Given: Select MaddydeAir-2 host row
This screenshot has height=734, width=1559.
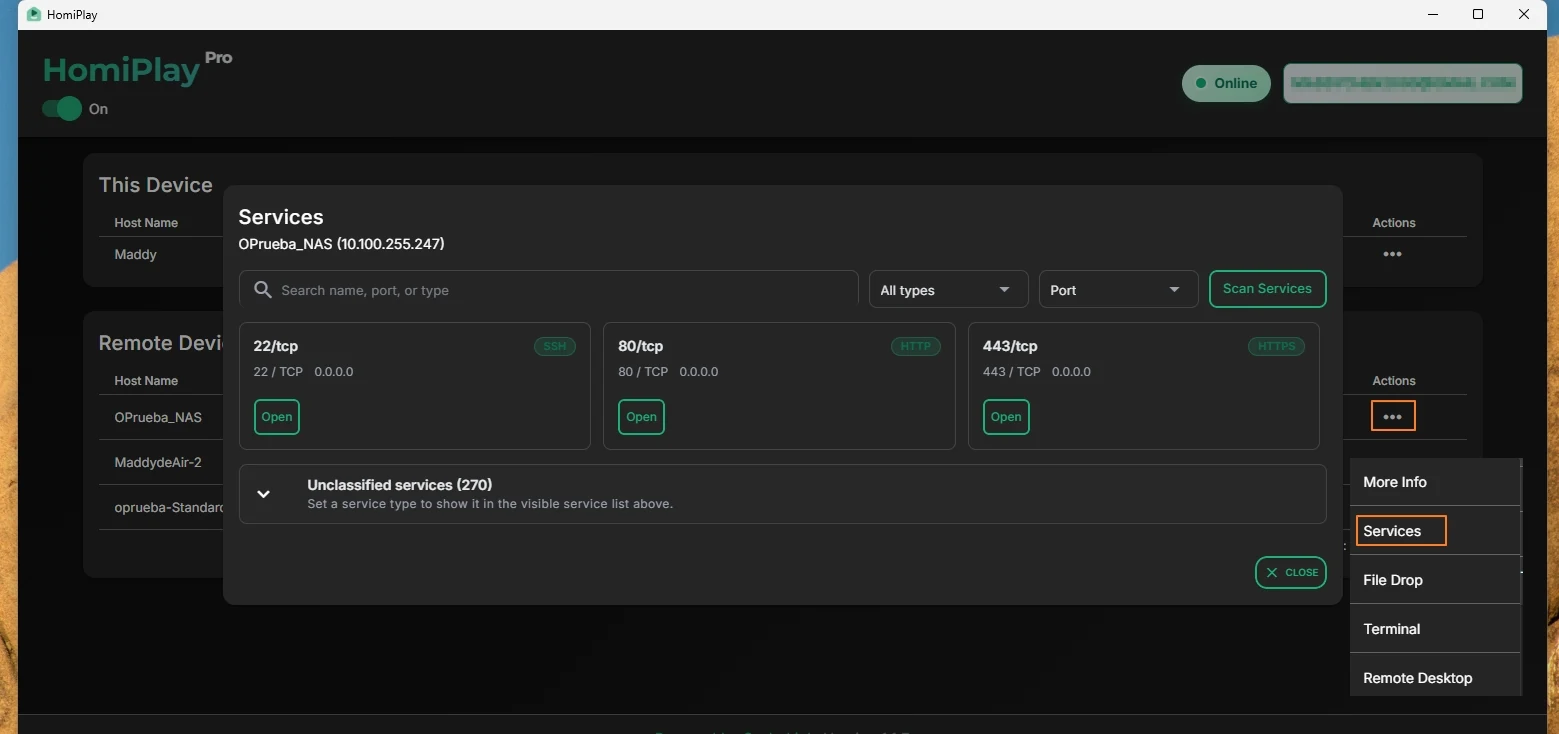Looking at the screenshot, I should (x=158, y=462).
